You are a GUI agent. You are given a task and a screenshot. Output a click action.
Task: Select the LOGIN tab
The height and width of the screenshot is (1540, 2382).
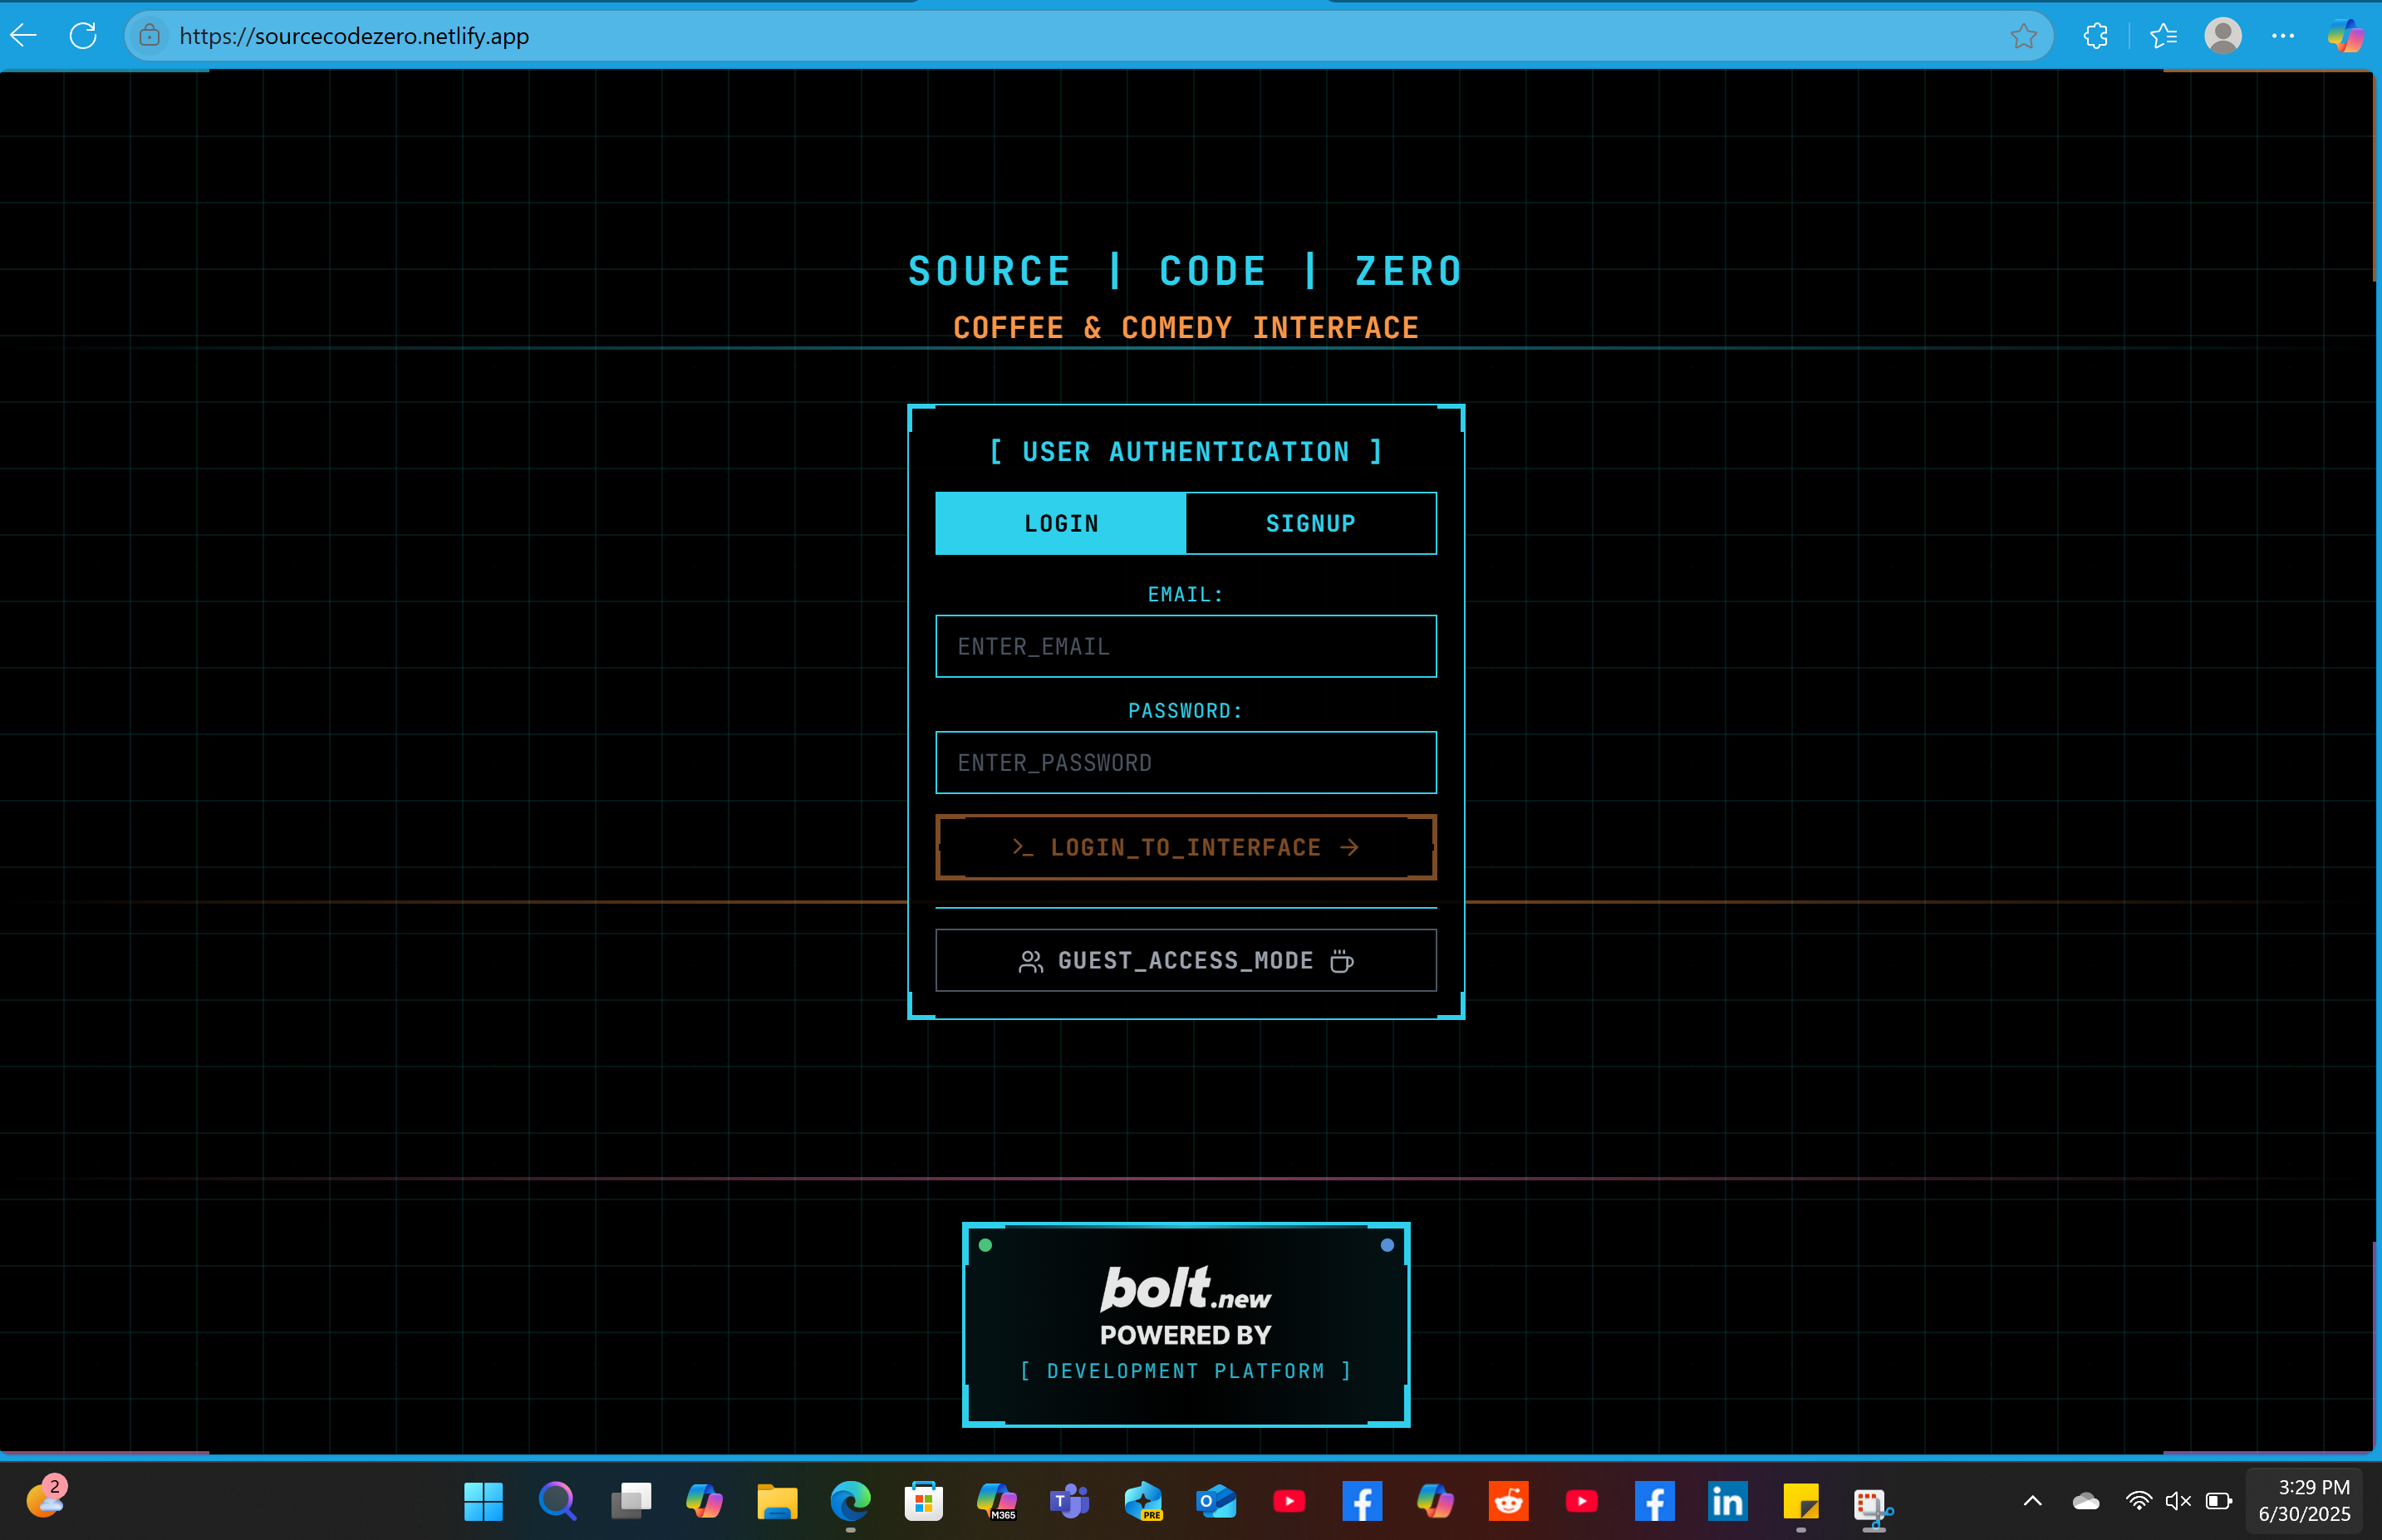click(x=1061, y=523)
